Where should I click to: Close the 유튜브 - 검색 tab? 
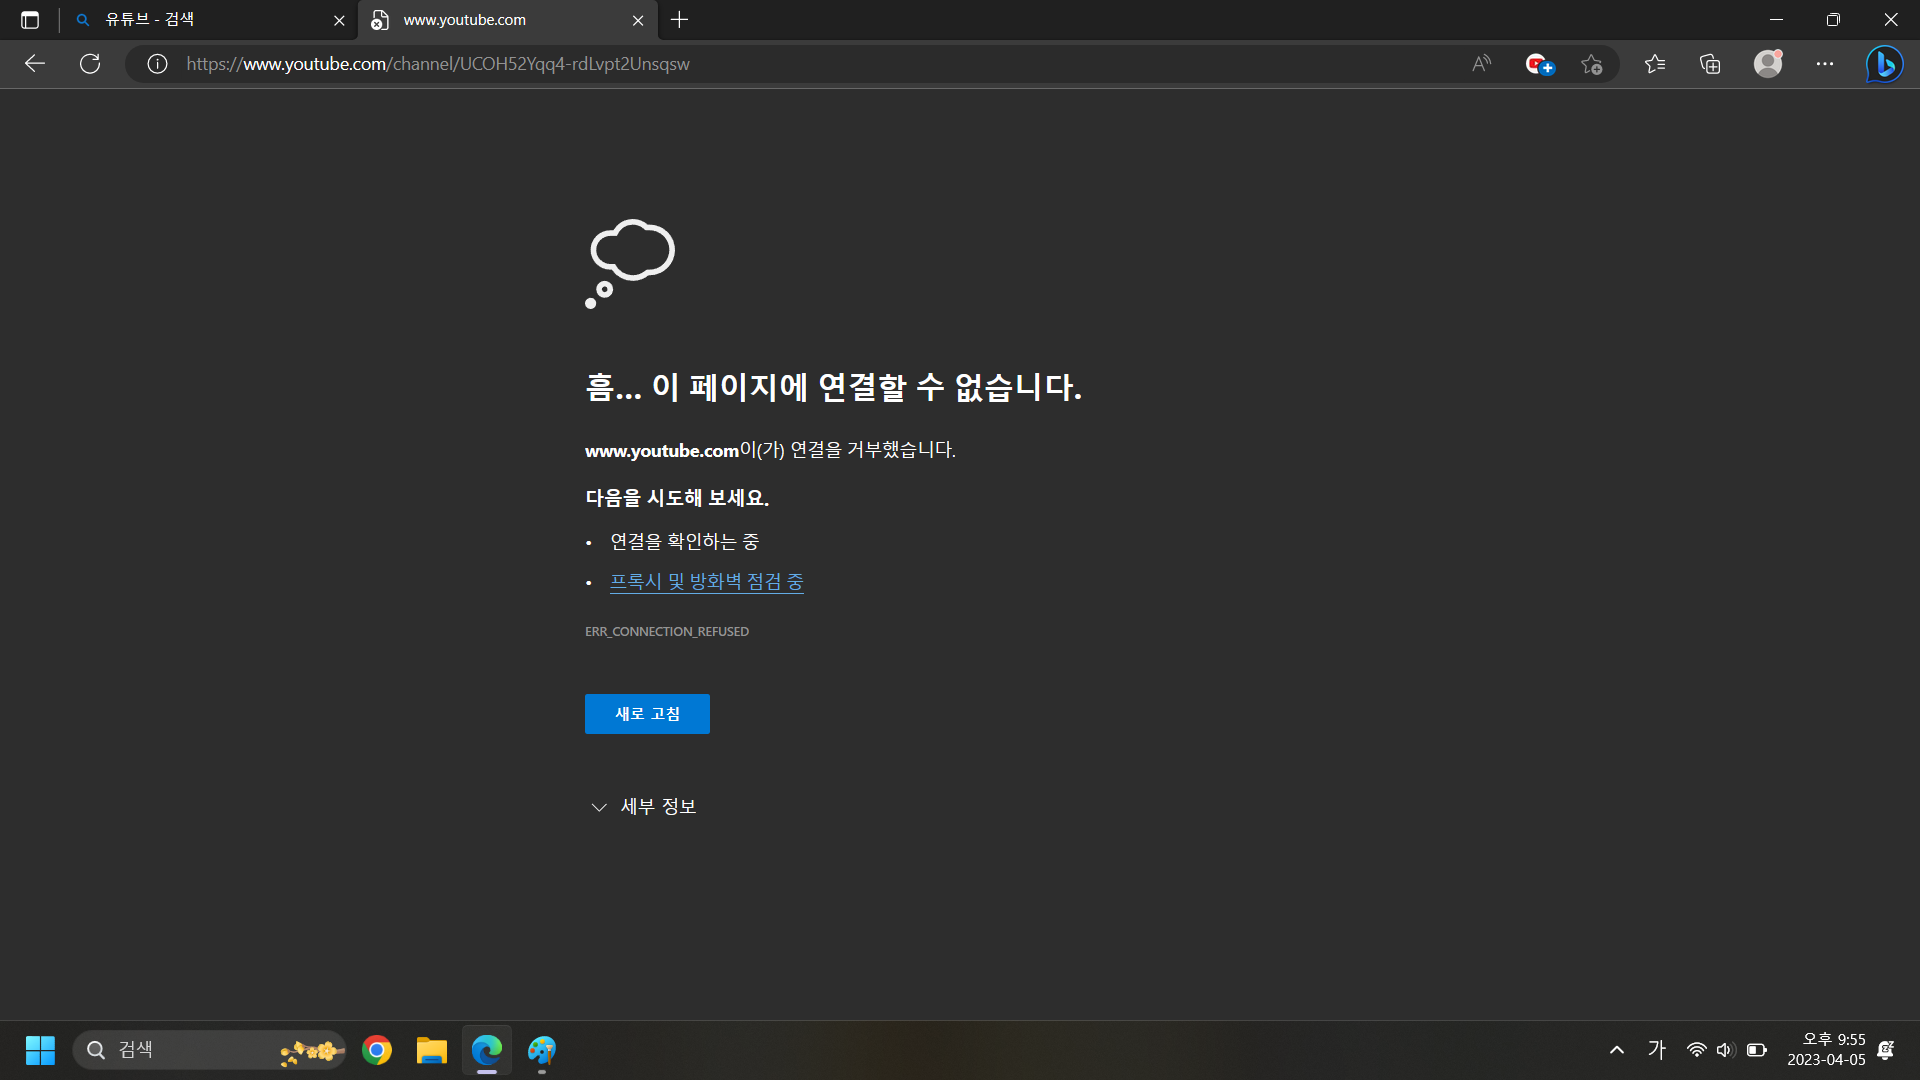[339, 20]
